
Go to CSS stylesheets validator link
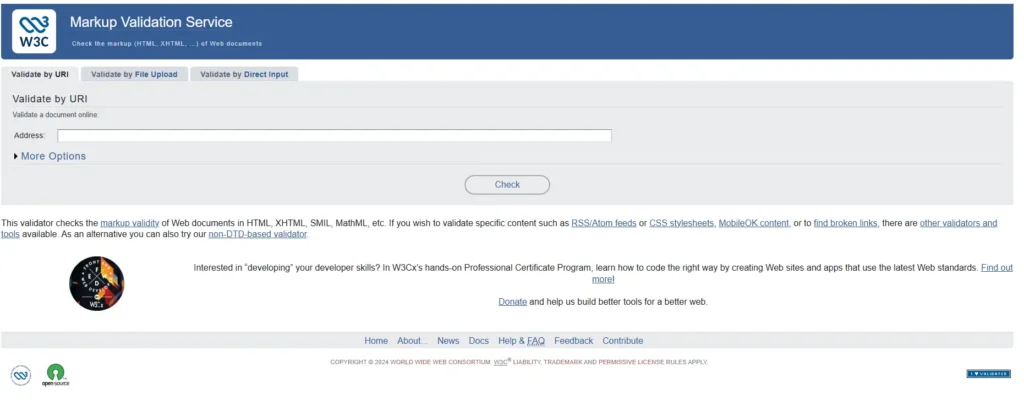point(682,223)
